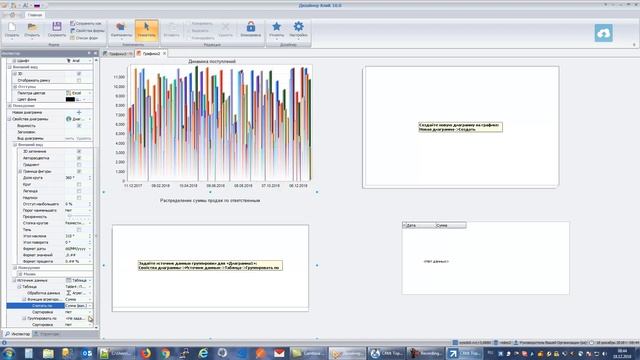Switch to the Main ribbon tab
640x360 pixels.
35,15
